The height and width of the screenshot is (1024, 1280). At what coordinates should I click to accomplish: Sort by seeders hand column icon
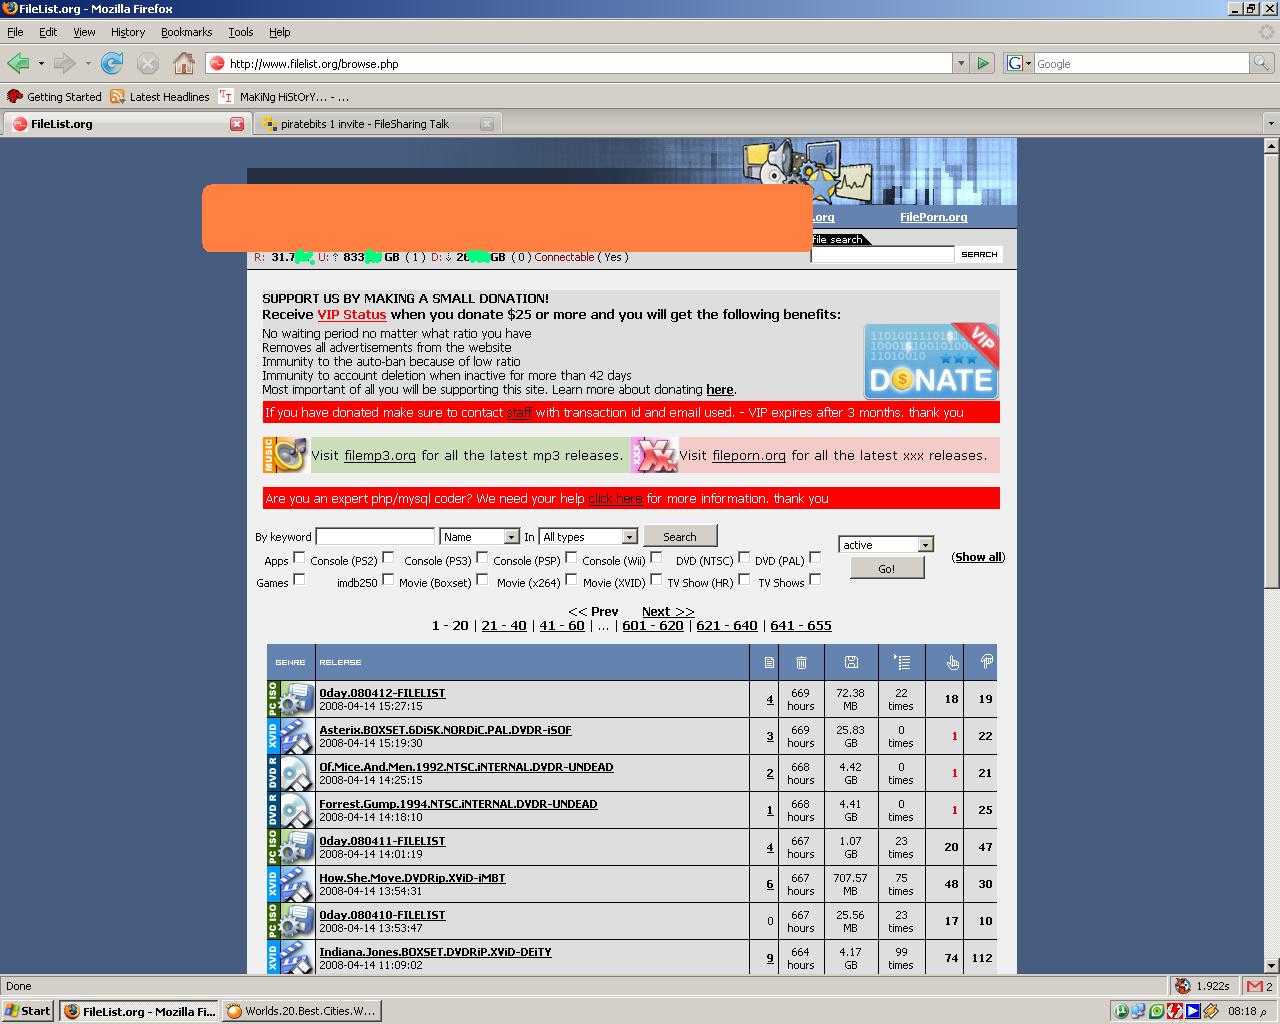[x=952, y=662]
